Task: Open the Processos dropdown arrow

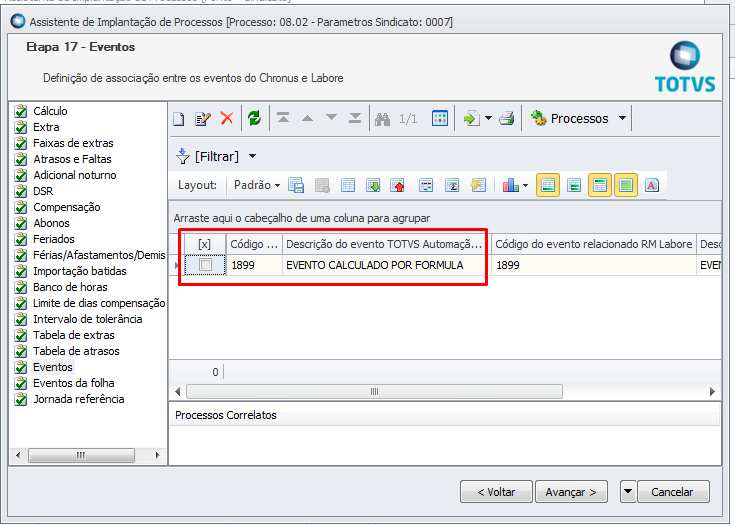Action: pos(622,118)
